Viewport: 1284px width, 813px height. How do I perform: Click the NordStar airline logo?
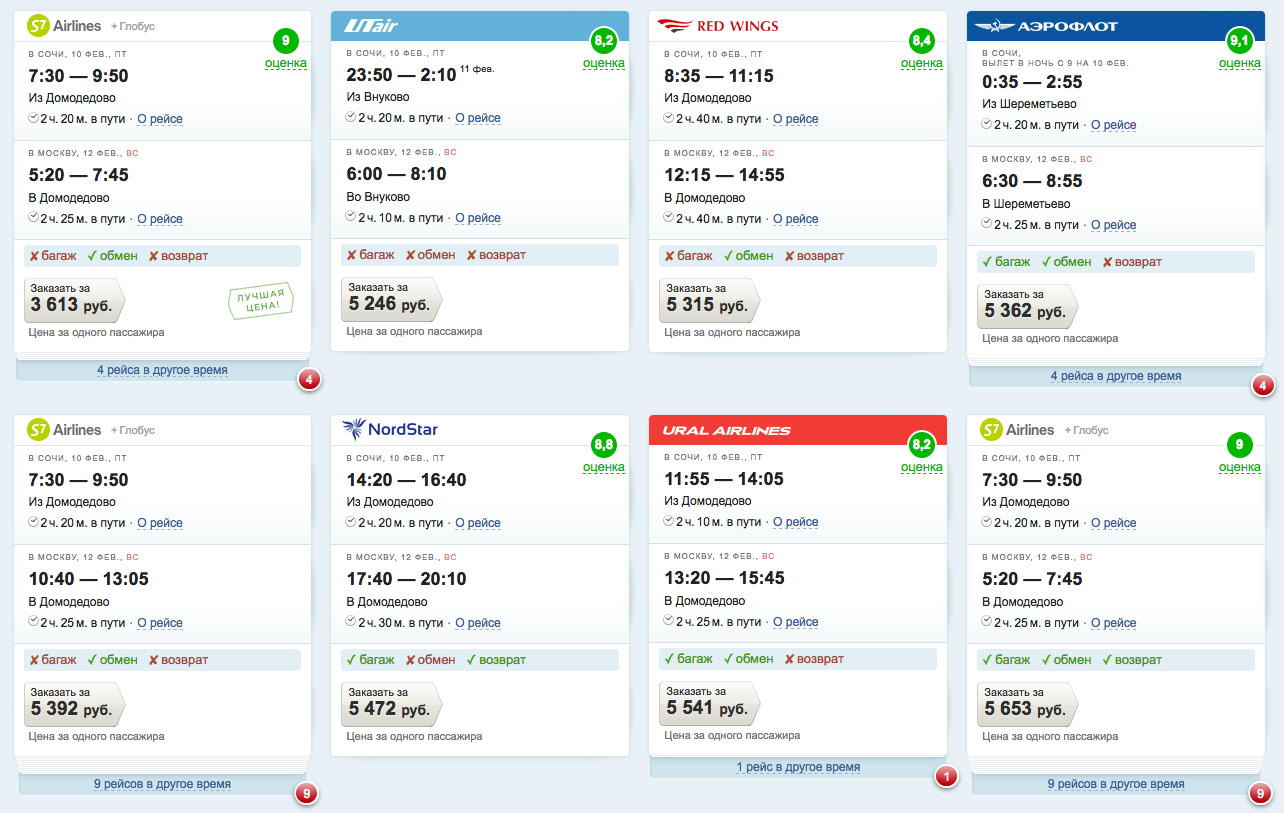click(390, 430)
